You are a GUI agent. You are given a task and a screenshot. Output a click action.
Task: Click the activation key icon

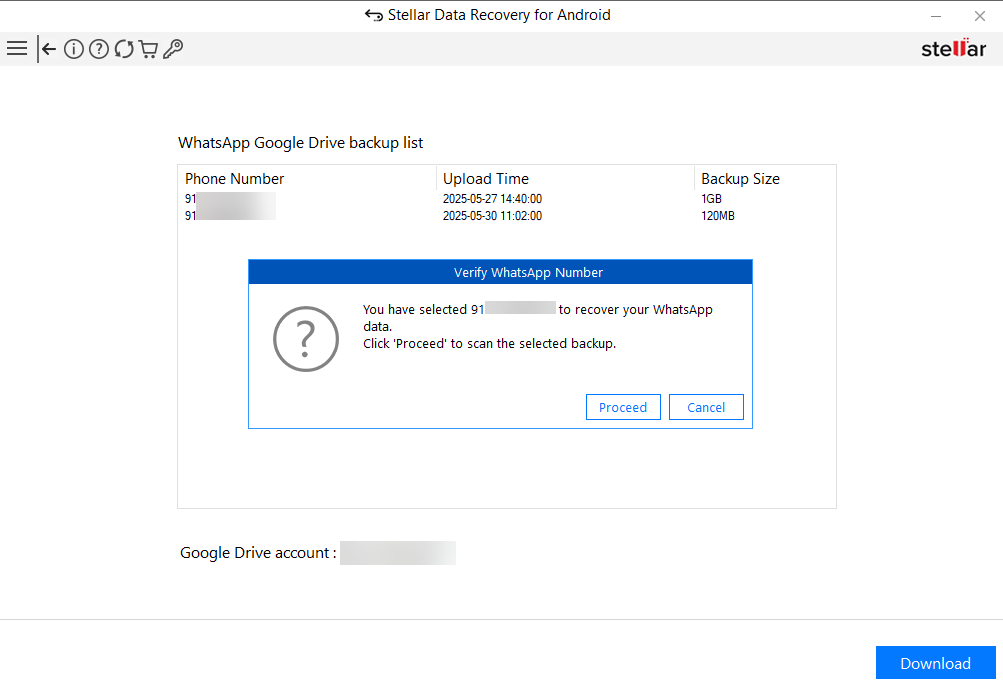pos(173,49)
